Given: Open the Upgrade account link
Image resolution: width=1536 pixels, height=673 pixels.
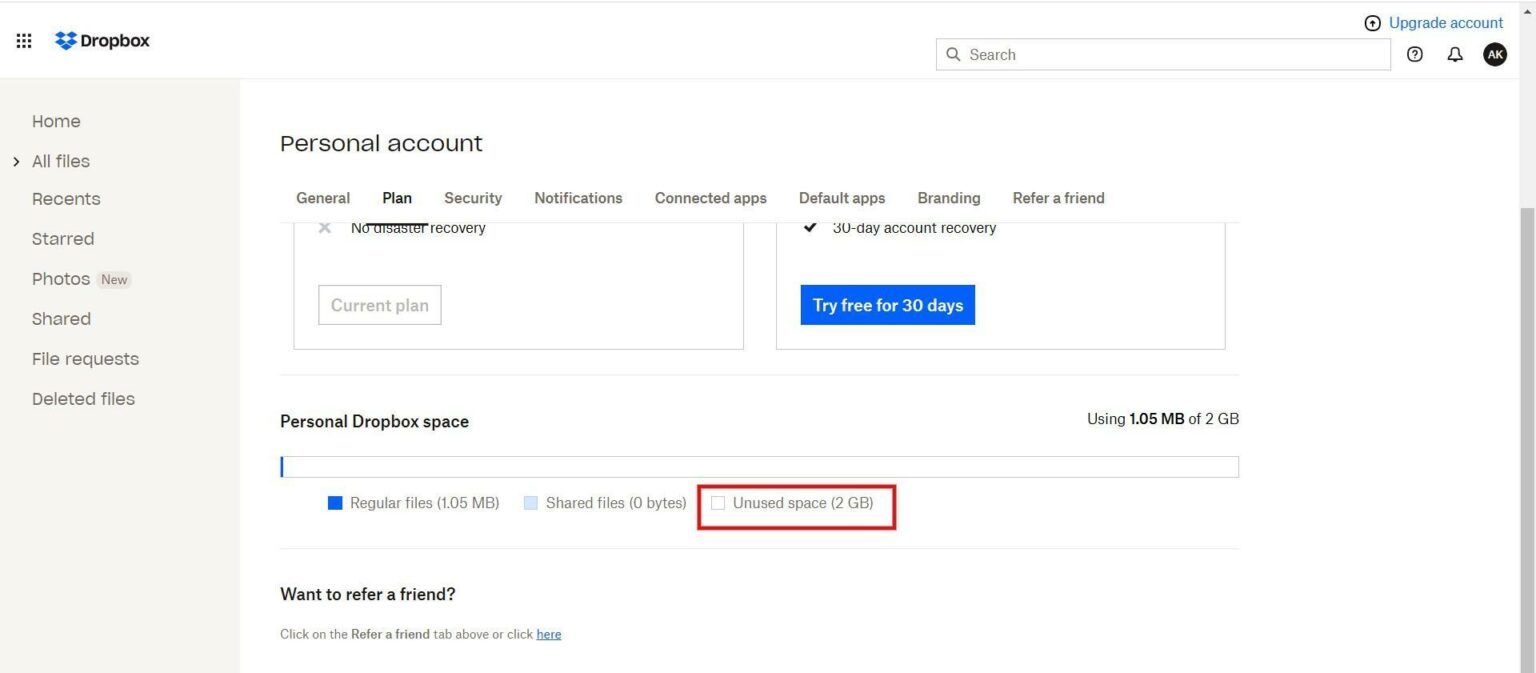Looking at the screenshot, I should pos(1445,22).
